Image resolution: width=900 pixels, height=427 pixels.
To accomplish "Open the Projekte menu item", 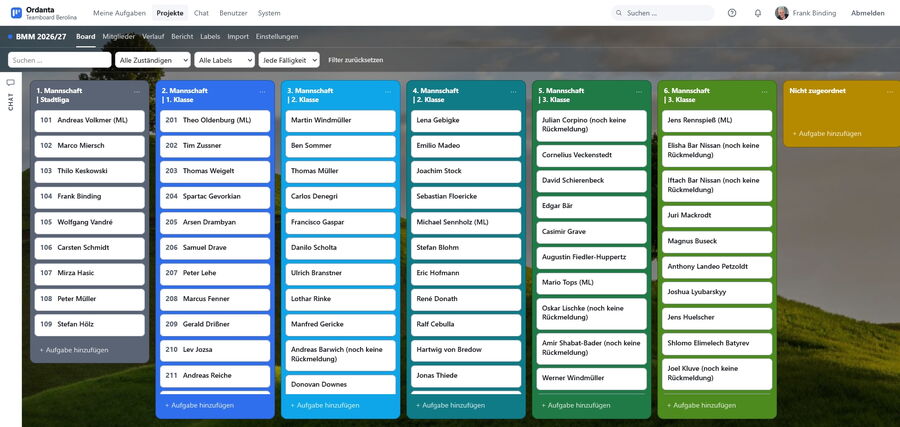I will 170,13.
